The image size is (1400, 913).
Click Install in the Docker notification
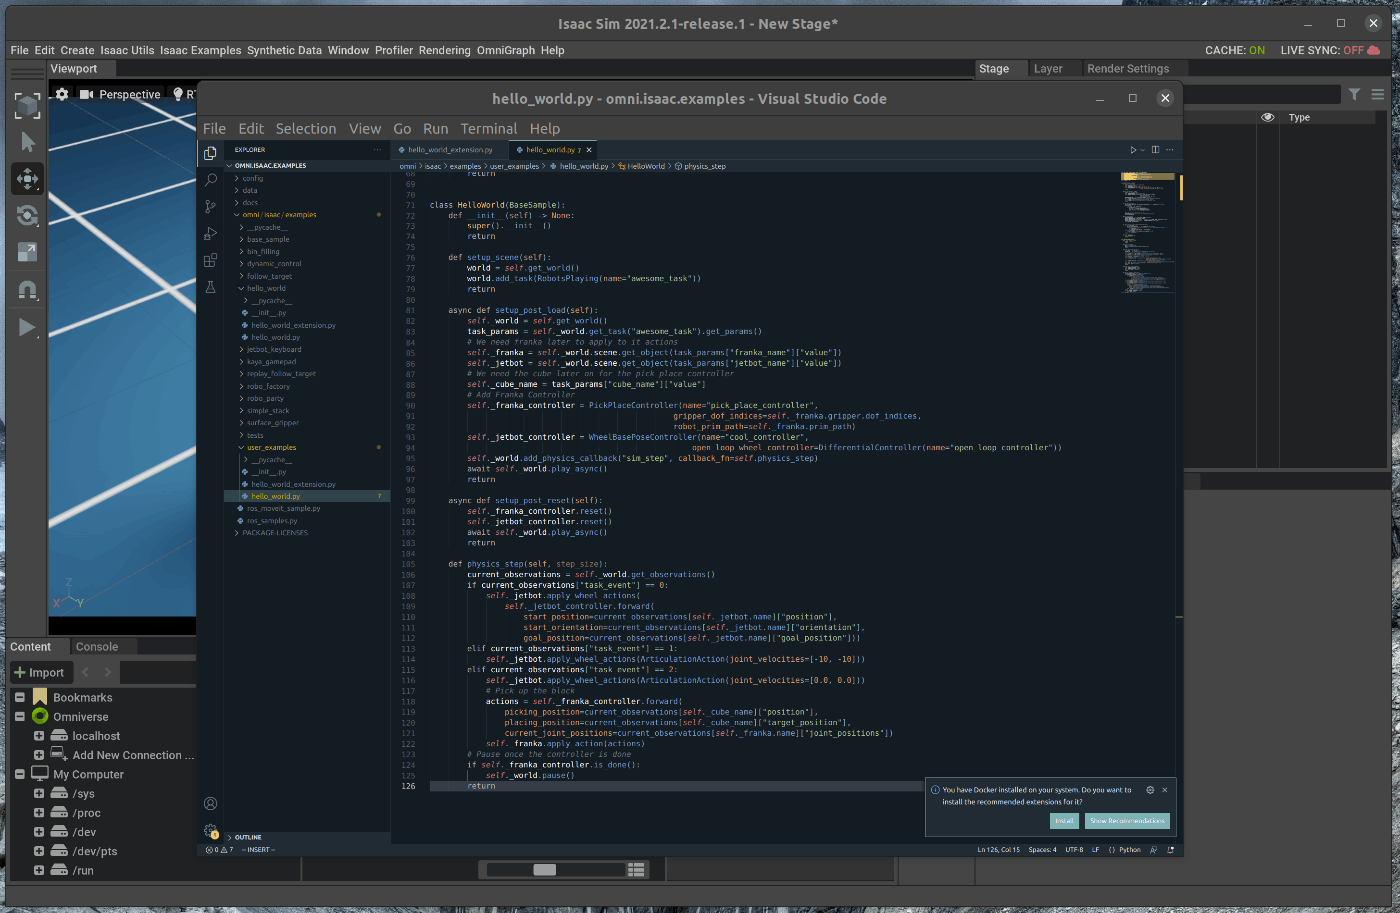click(x=1064, y=821)
